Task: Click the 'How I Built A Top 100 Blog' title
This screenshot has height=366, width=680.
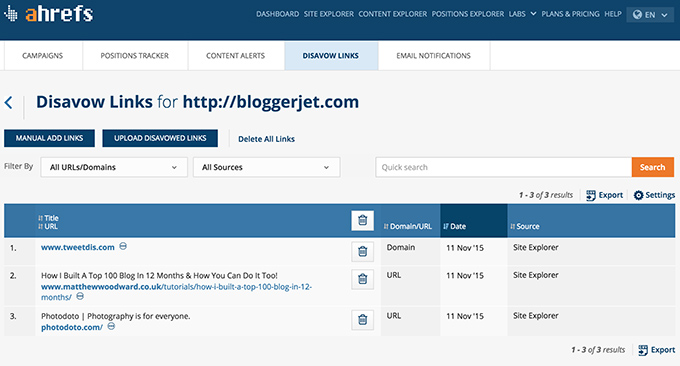Action: [159, 275]
